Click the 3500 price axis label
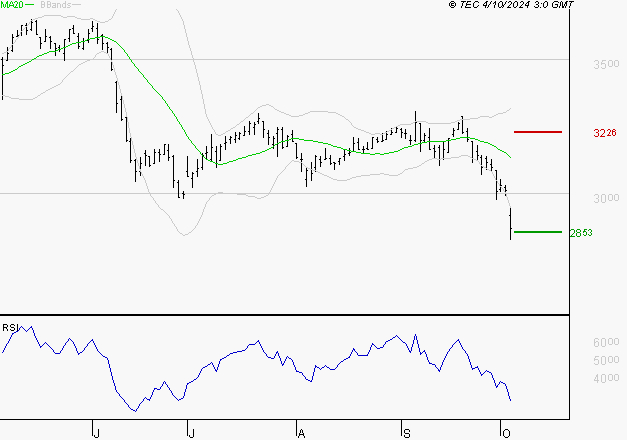627x440 pixels. pos(606,64)
